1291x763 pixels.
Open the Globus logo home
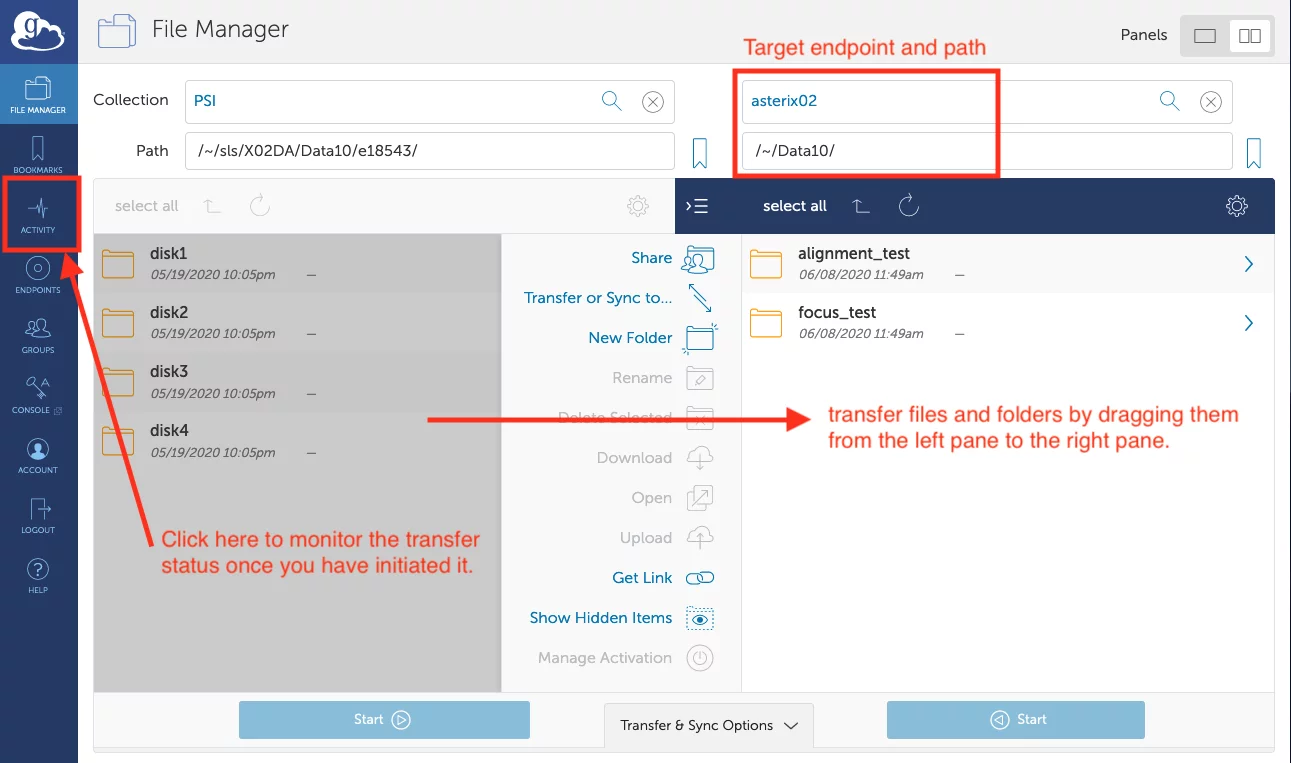38,31
